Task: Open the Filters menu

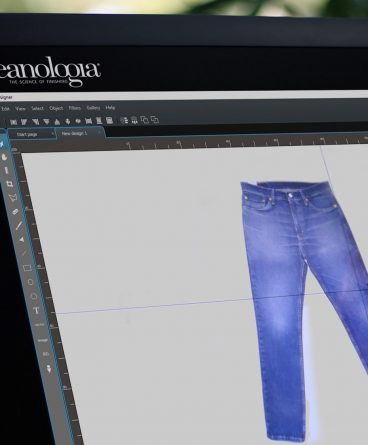Action: tap(75, 108)
